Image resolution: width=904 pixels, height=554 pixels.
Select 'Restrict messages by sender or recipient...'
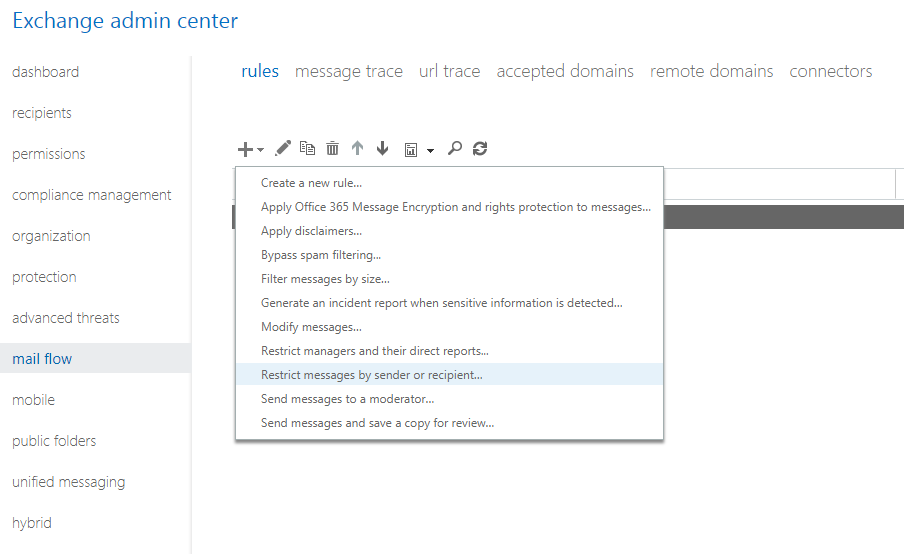click(371, 375)
